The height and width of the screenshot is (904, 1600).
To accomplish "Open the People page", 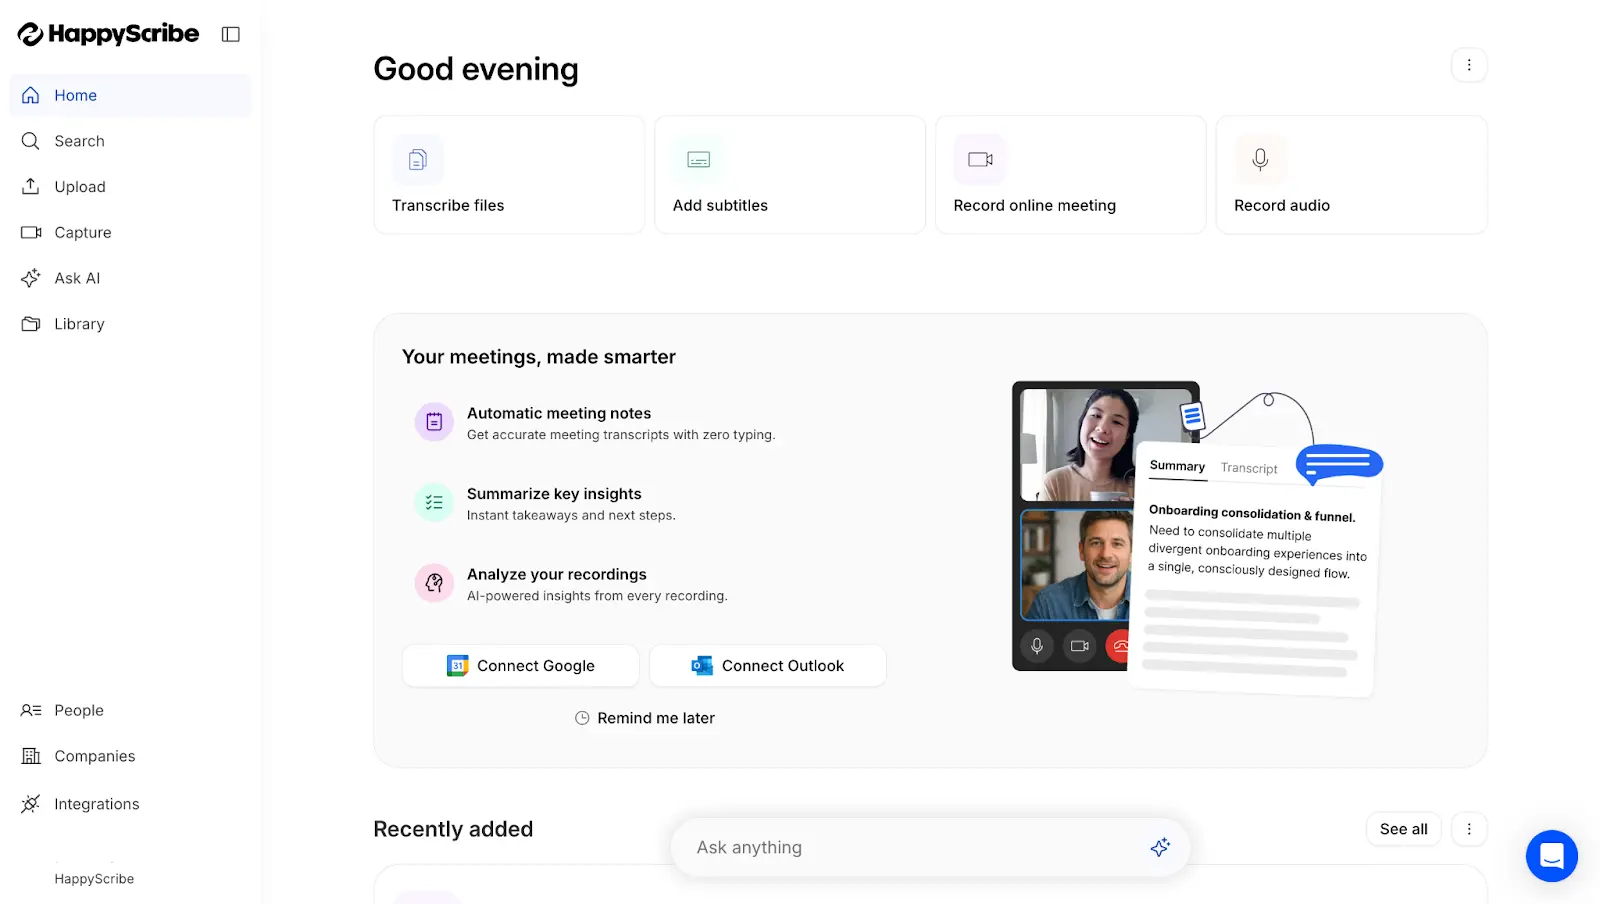I will (78, 710).
